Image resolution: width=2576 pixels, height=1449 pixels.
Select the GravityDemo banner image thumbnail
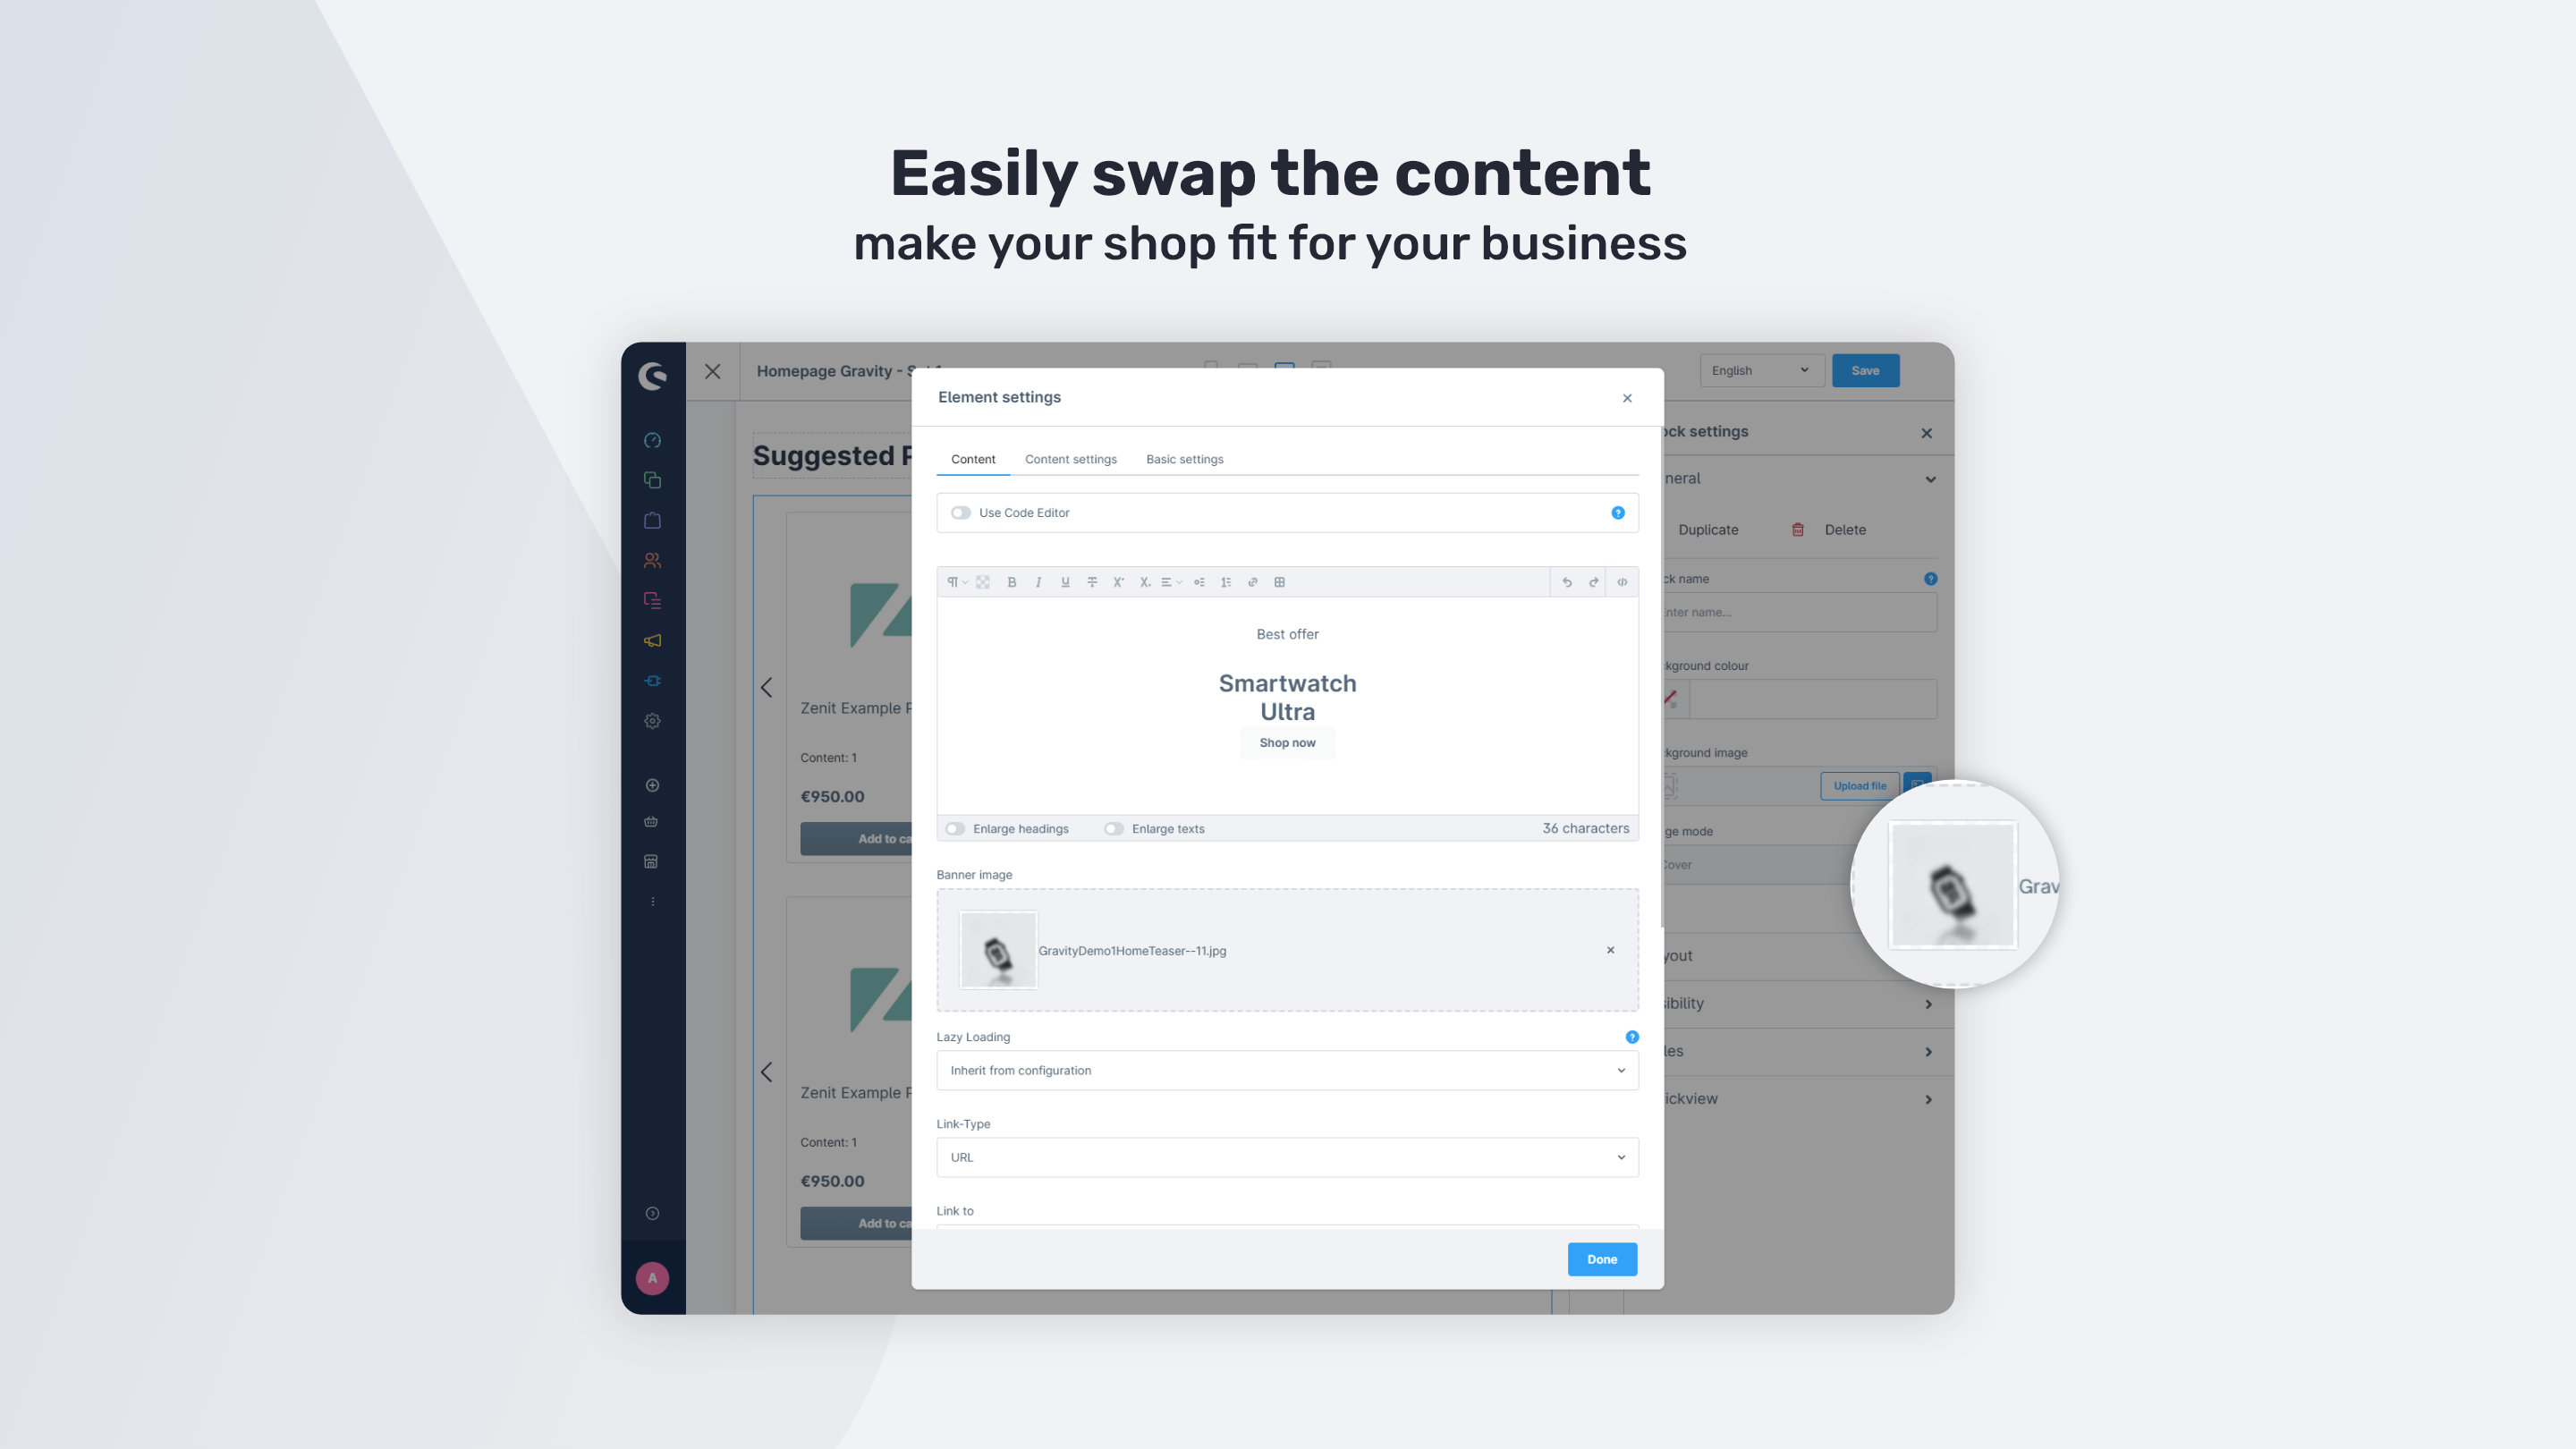click(998, 950)
